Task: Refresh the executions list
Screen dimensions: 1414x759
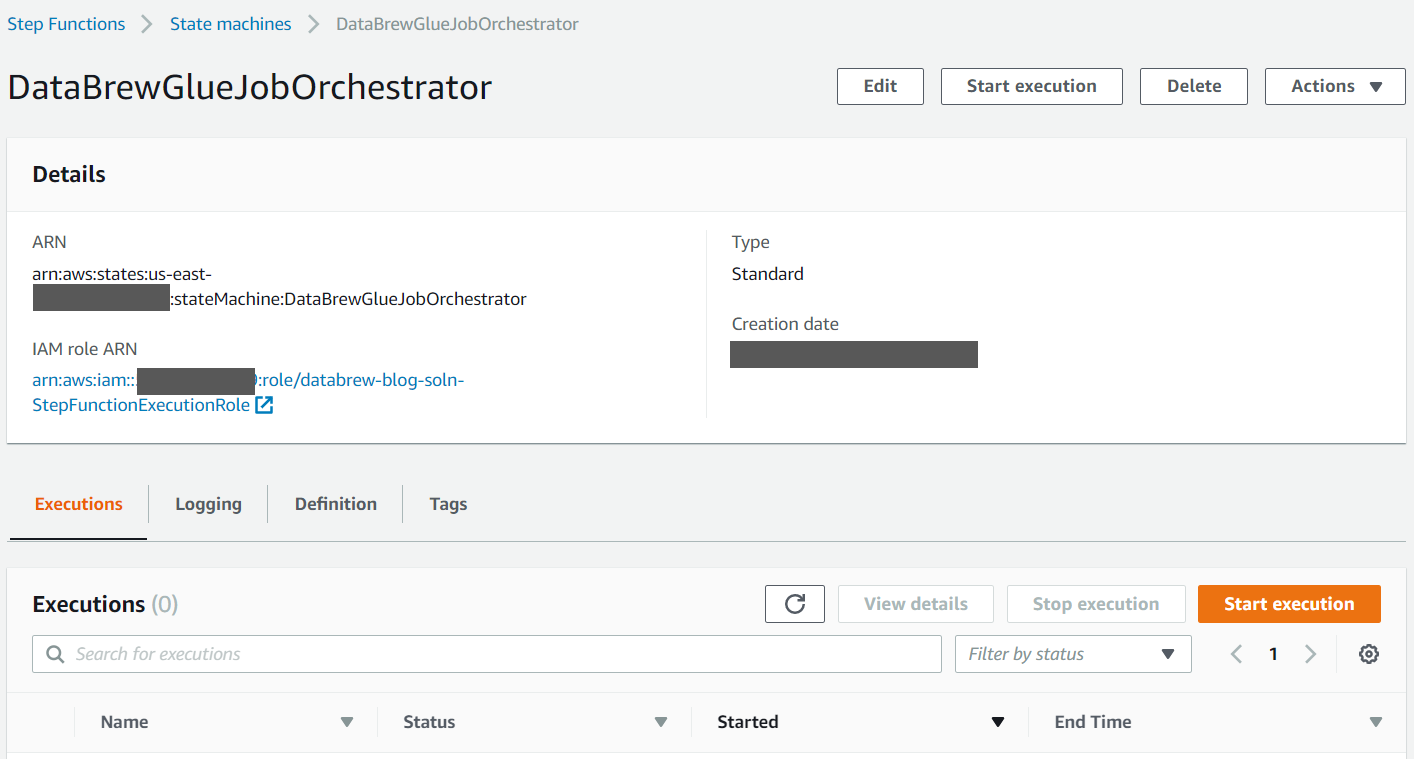Action: coord(795,604)
